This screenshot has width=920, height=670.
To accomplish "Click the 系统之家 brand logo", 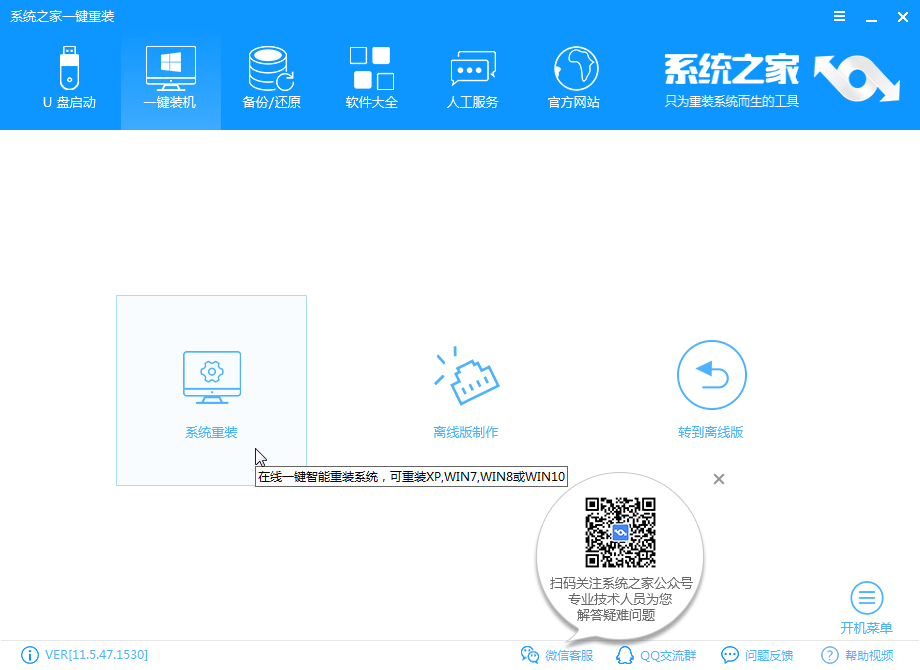I will [x=782, y=79].
